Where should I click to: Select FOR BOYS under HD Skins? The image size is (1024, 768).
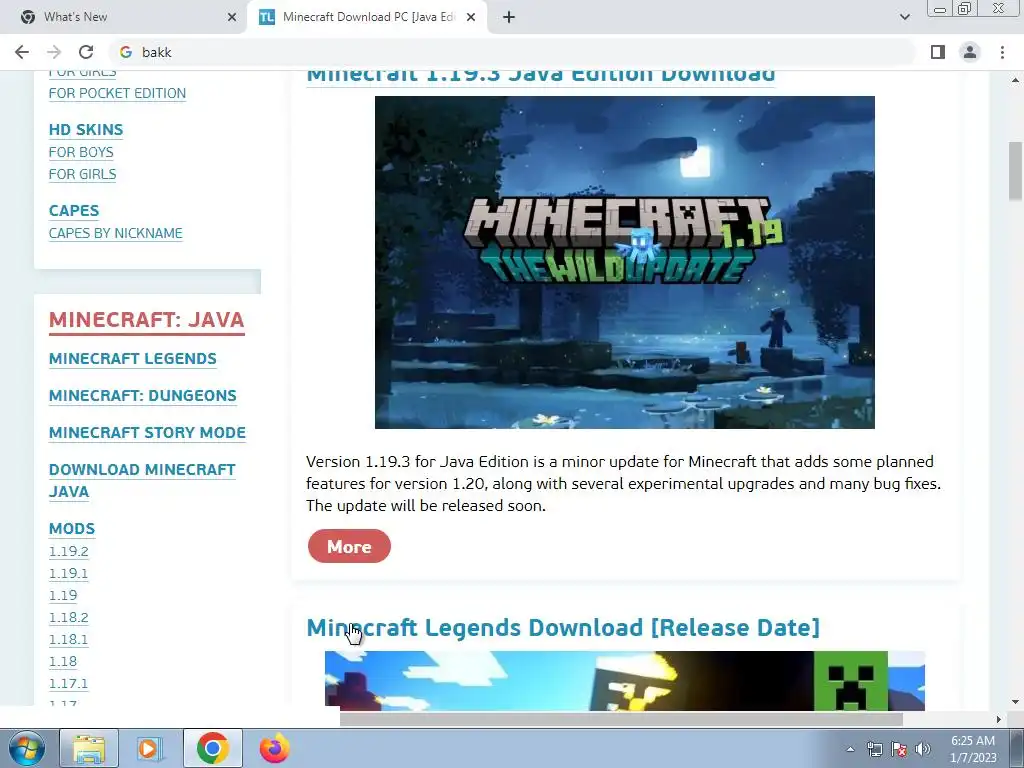[81, 152]
